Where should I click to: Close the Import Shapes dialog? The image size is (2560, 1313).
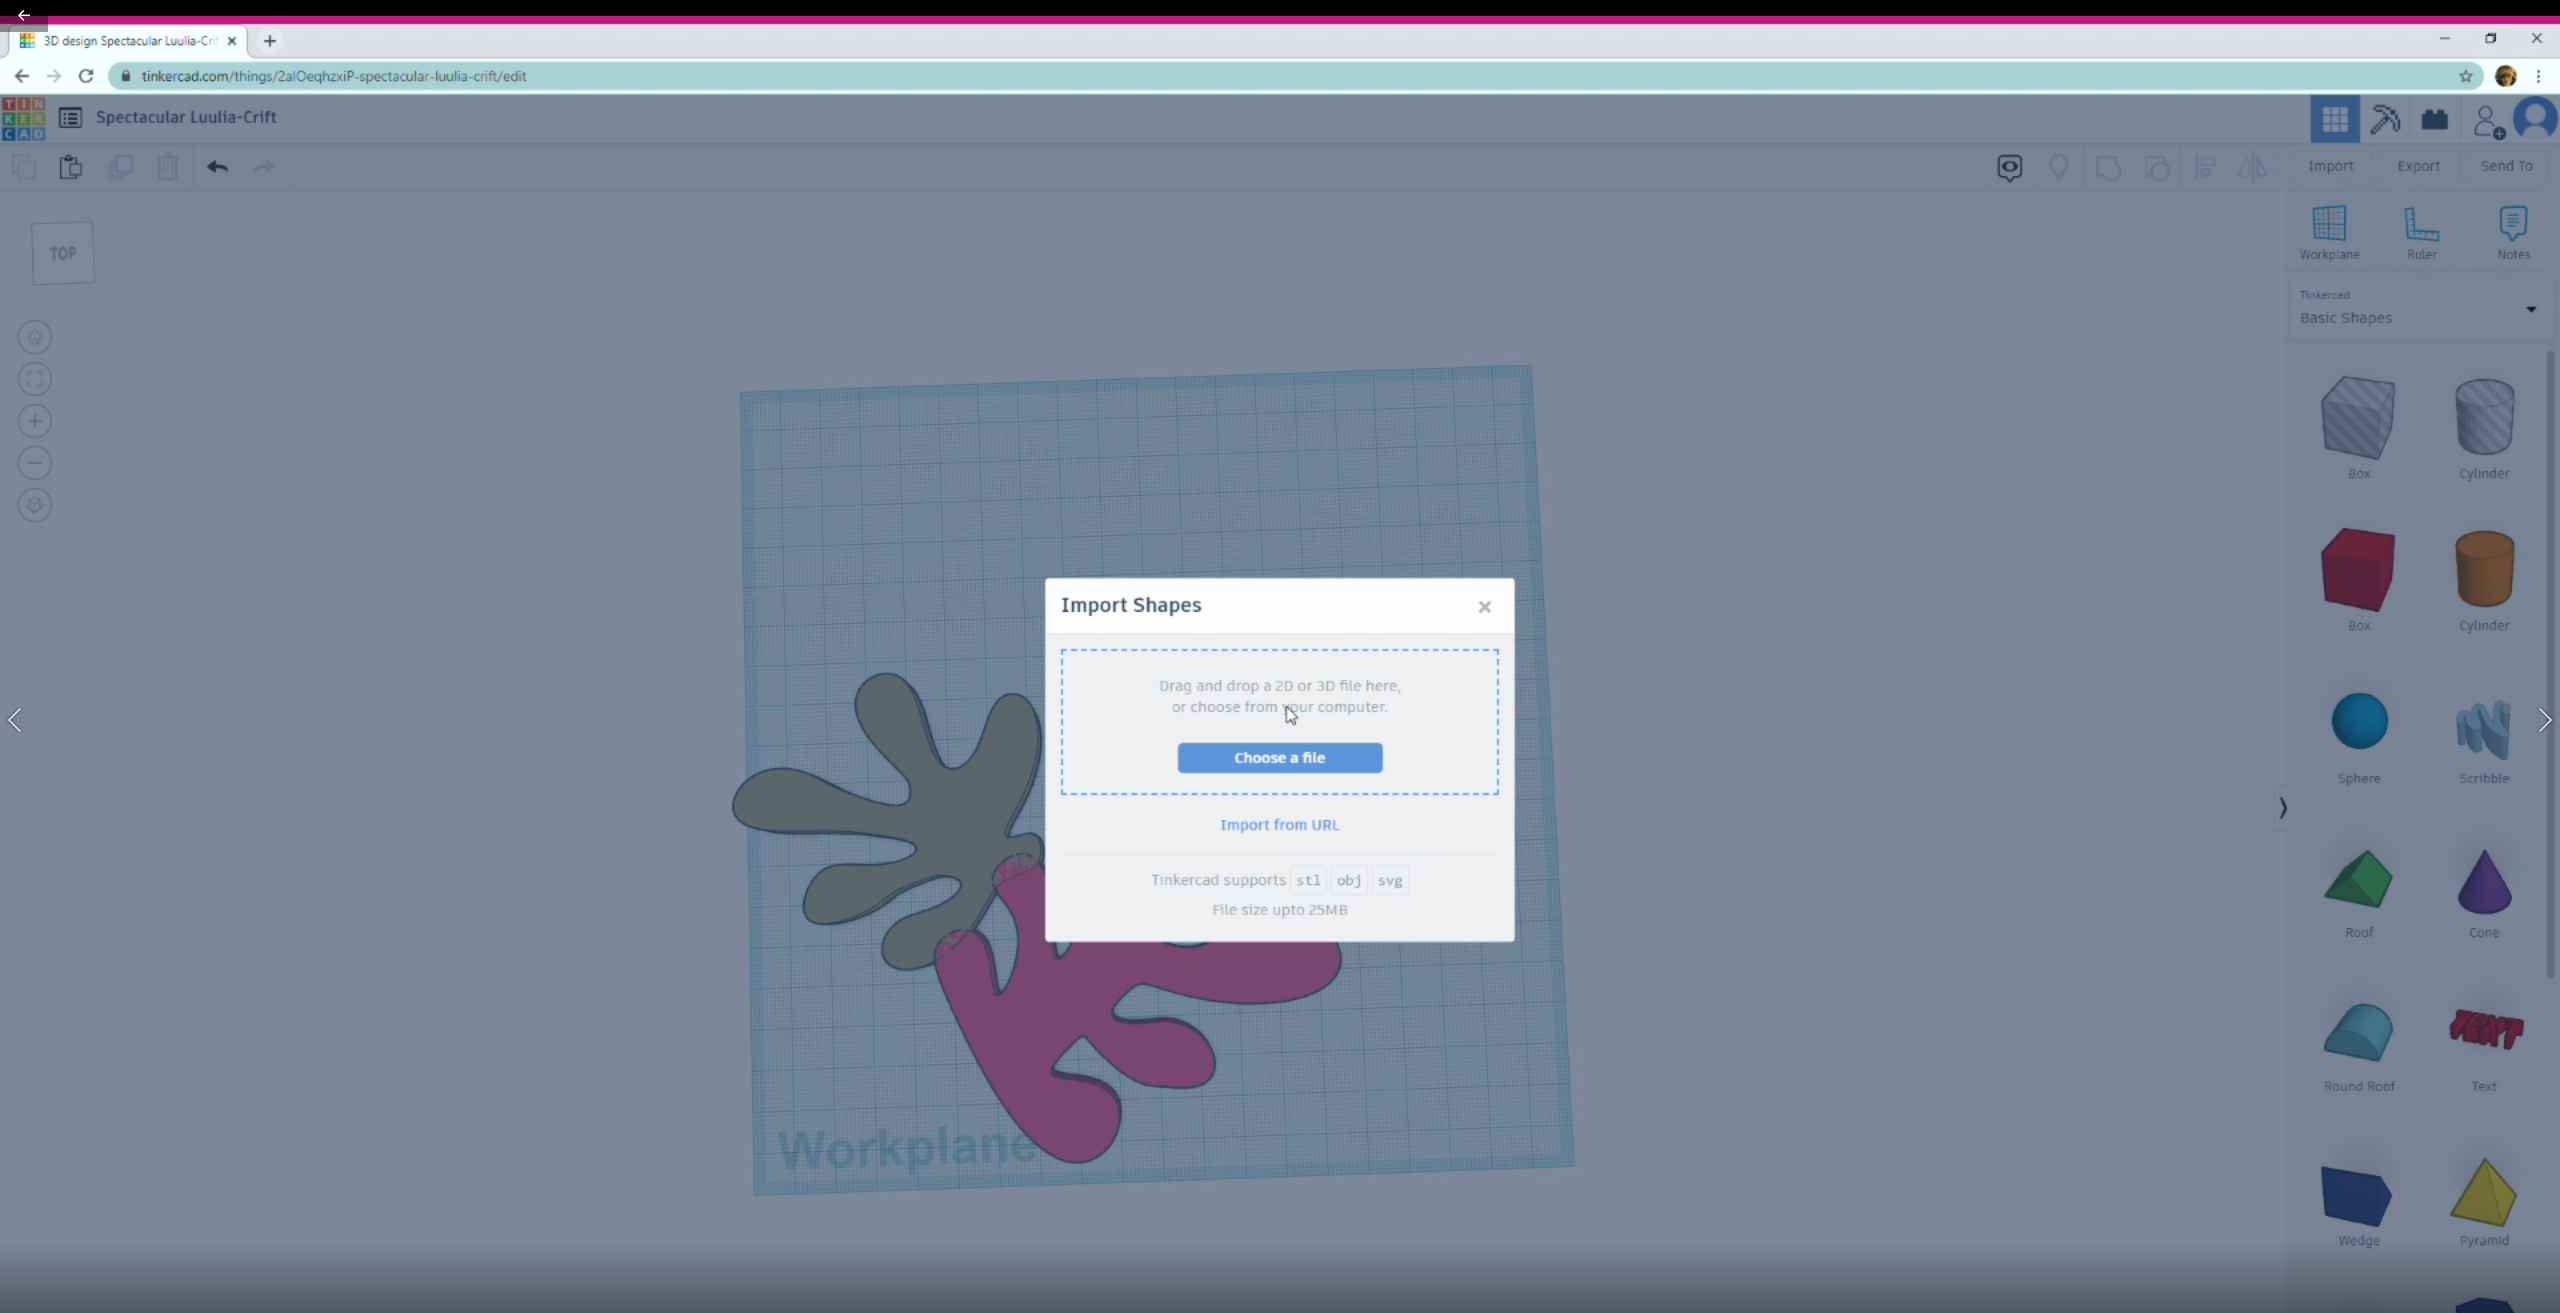click(x=1484, y=606)
